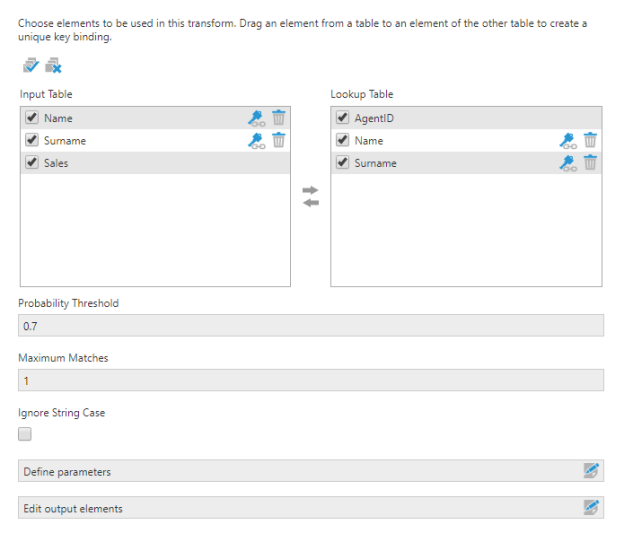Toggle the Lookup Table Surname checkbox

pyautogui.click(x=343, y=163)
